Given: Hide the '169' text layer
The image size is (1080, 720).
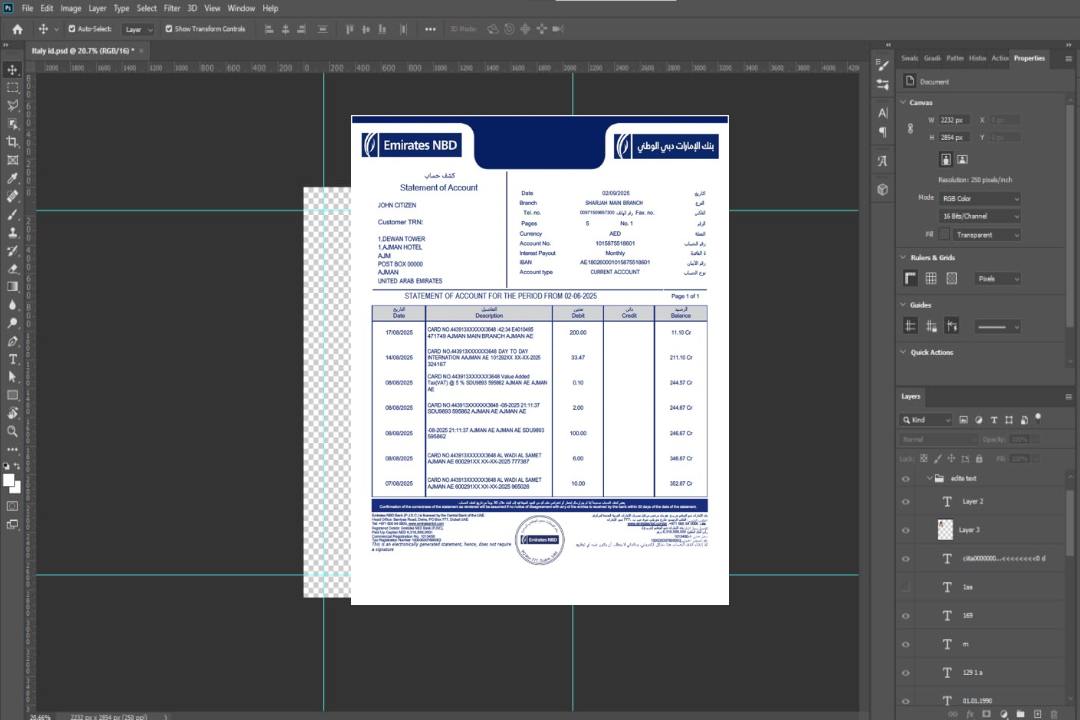Looking at the screenshot, I should tap(906, 616).
